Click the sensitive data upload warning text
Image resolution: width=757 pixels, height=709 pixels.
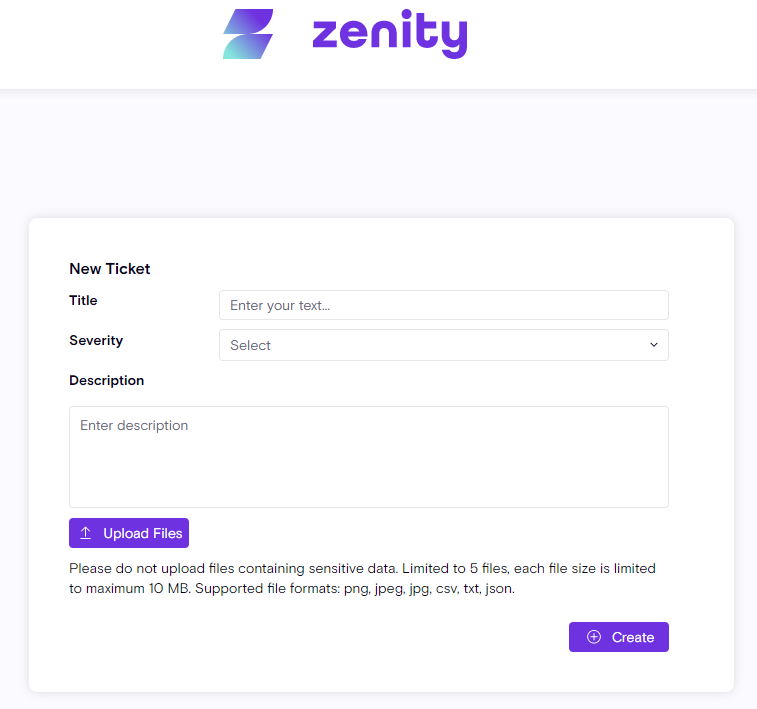pos(362,568)
